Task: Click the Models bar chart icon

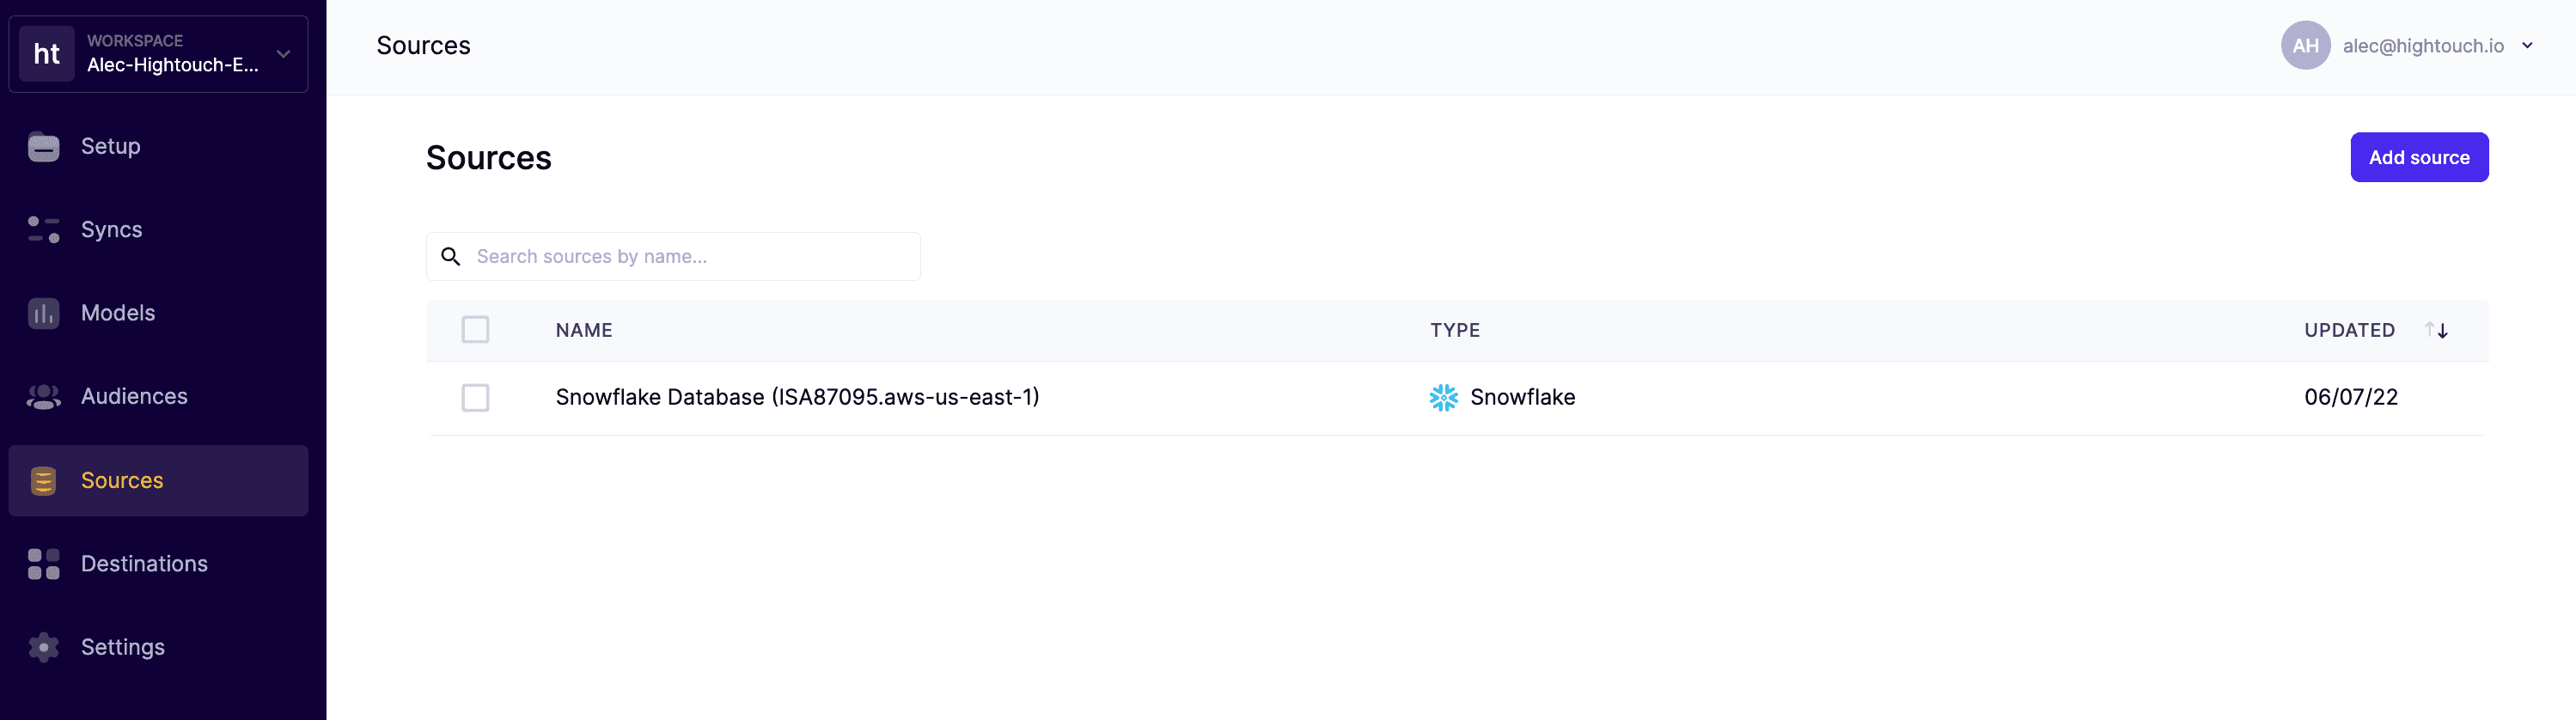Action: 43,313
